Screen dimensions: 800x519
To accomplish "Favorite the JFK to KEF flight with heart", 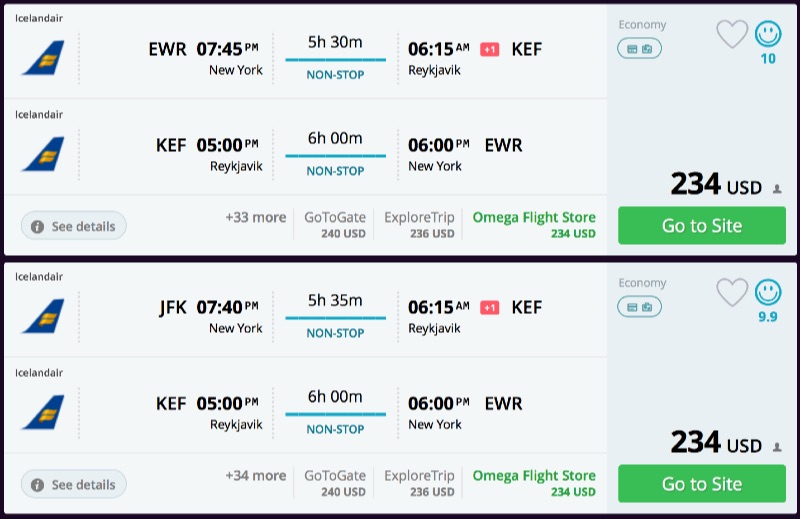I will pos(732,293).
